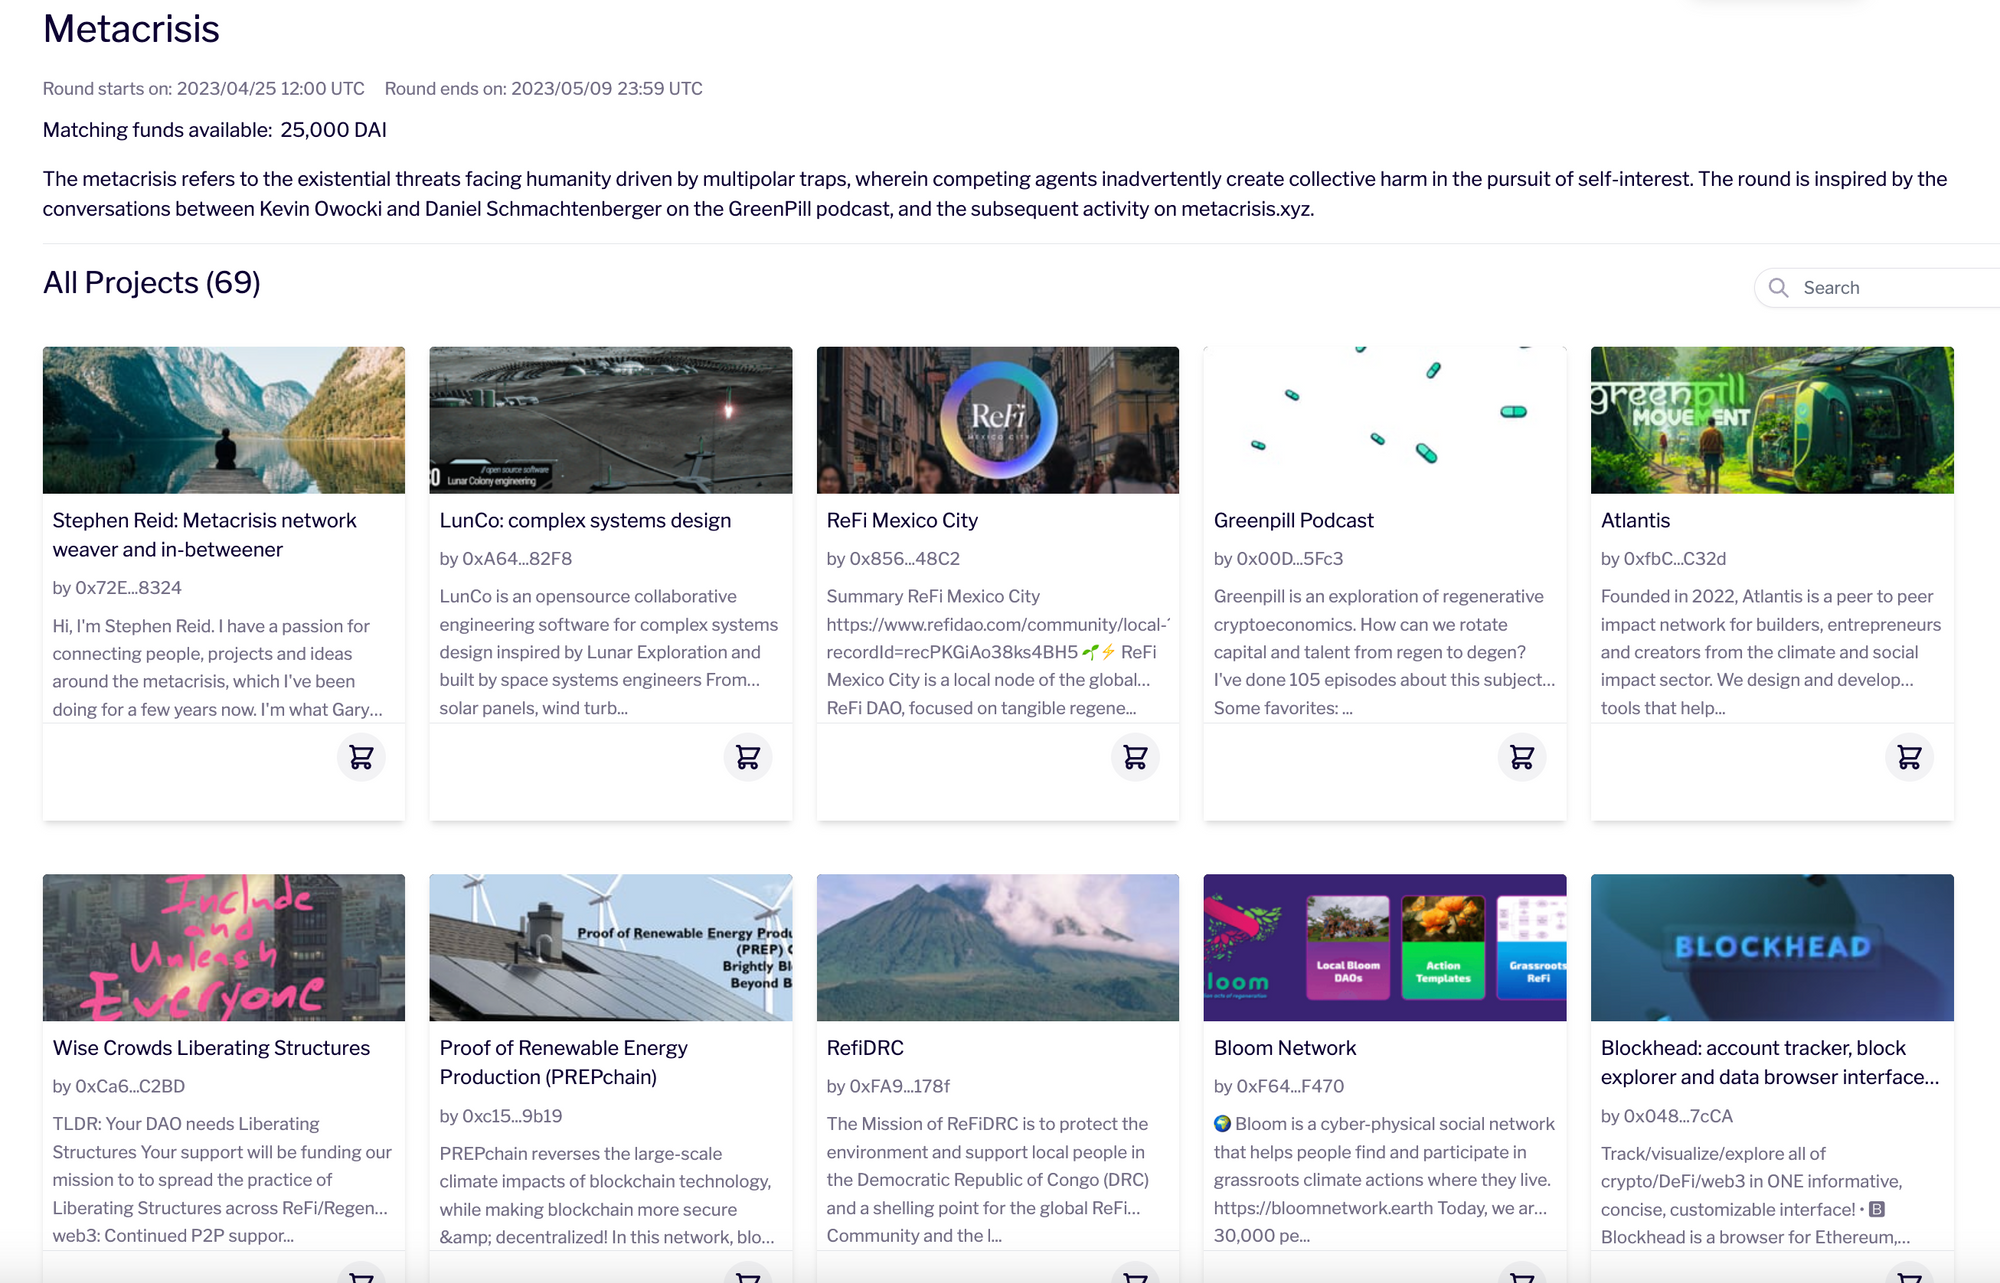Screen dimensions: 2000x1283
Task: Open the Atlantis project title
Action: point(1635,520)
